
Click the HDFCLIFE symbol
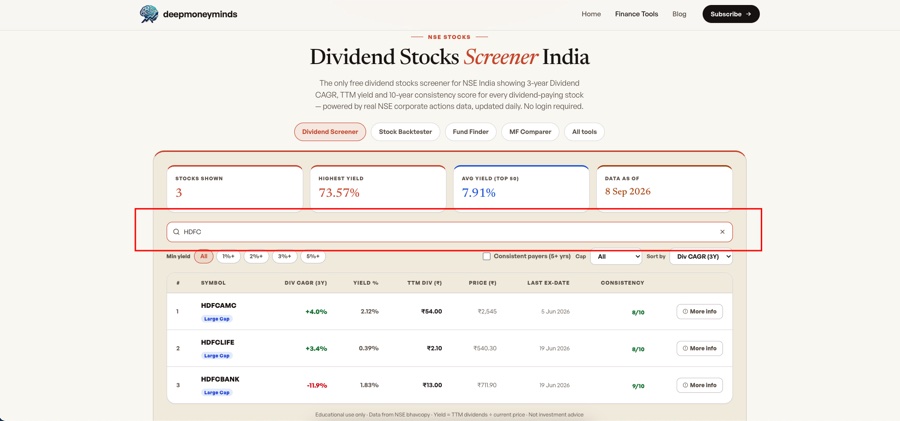[218, 342]
